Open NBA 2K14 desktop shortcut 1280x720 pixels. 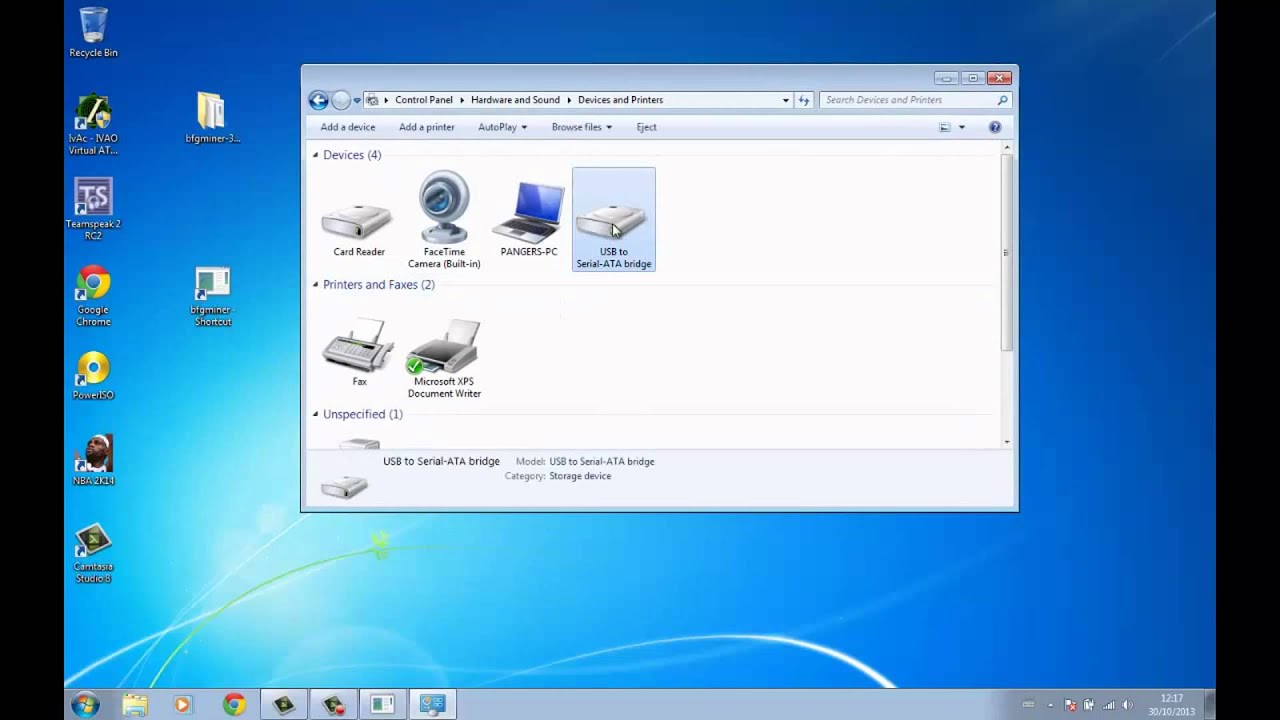click(93, 460)
